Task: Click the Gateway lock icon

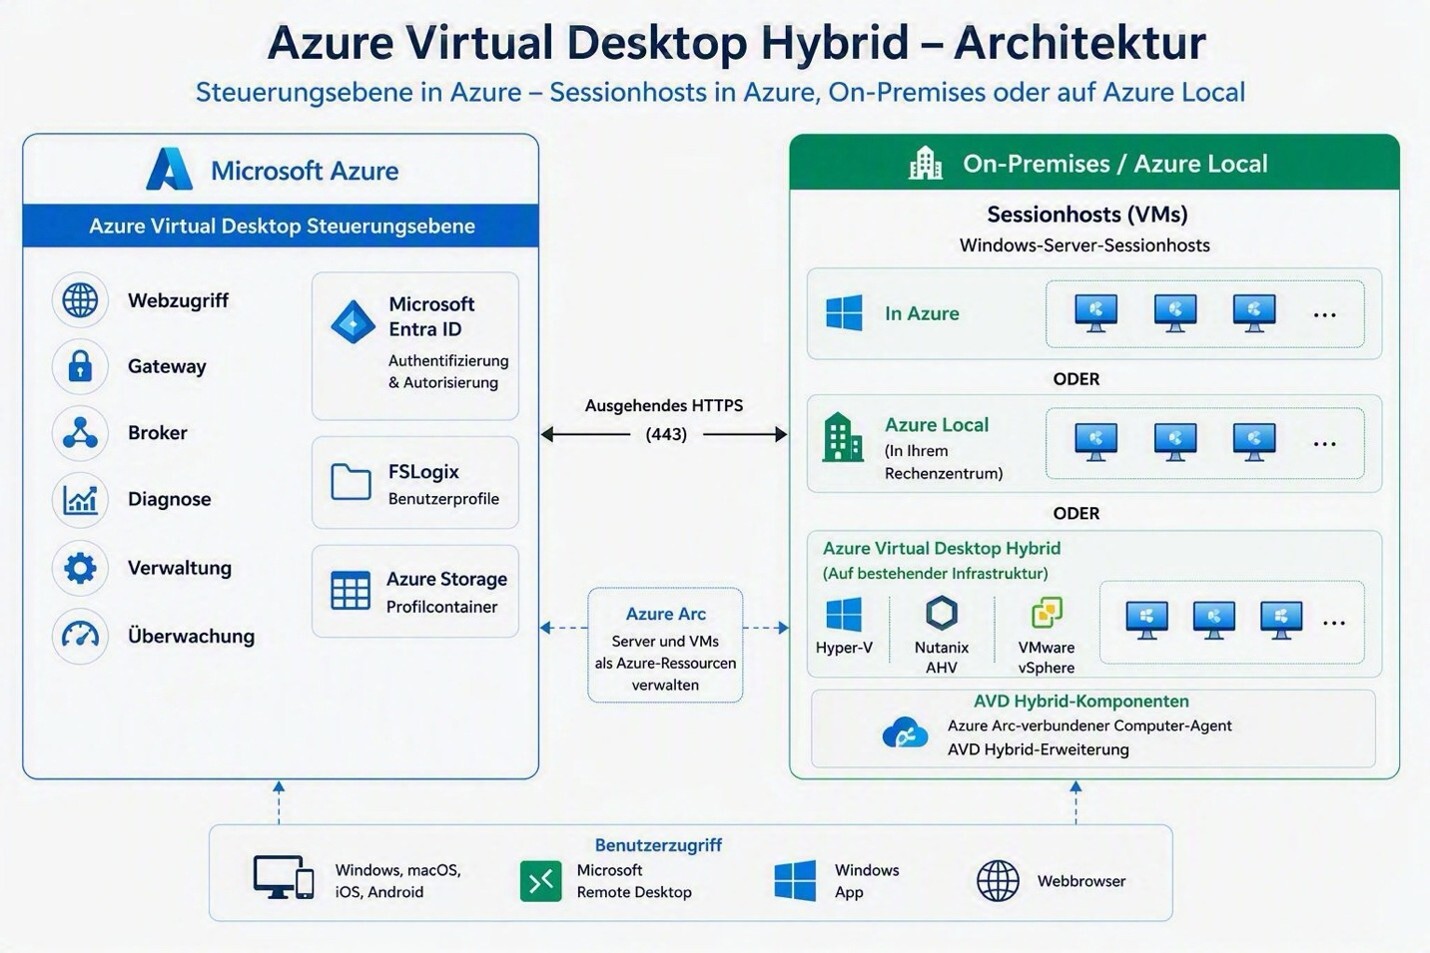Action: pyautogui.click(x=80, y=366)
